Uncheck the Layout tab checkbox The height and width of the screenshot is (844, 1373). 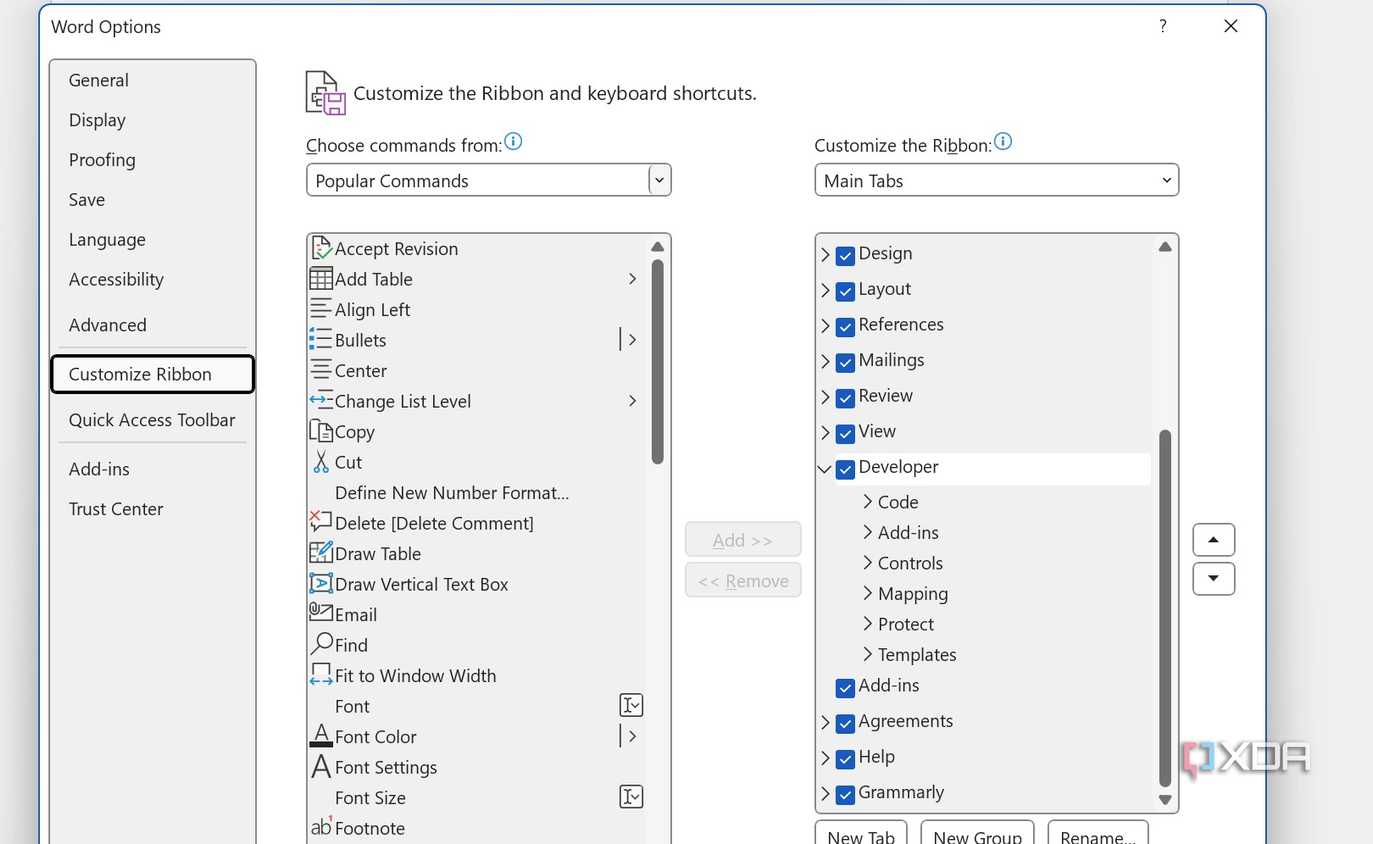(845, 290)
